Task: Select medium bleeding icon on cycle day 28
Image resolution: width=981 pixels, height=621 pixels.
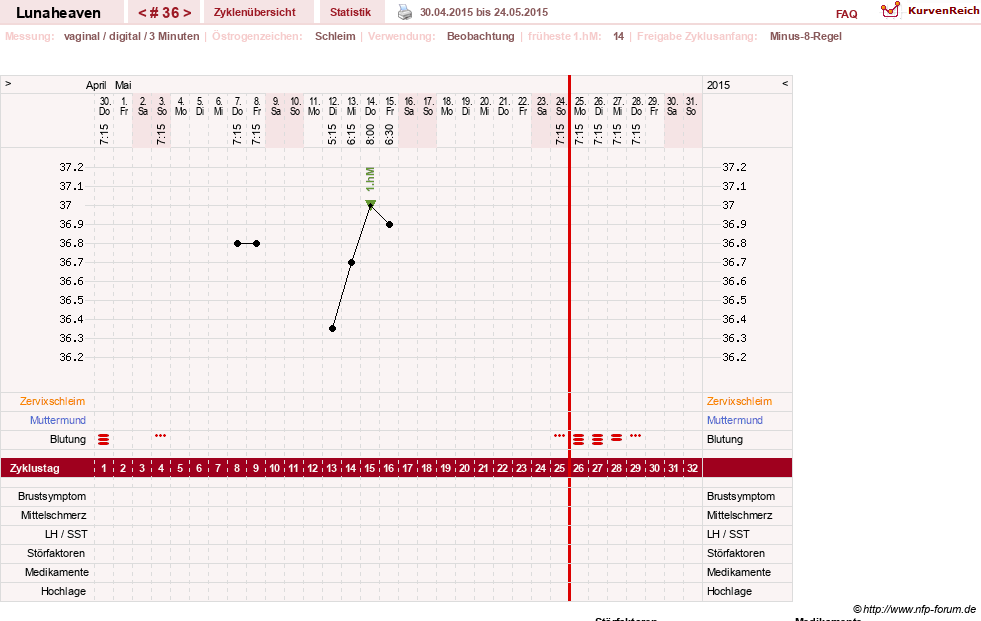Action: pyautogui.click(x=616, y=438)
